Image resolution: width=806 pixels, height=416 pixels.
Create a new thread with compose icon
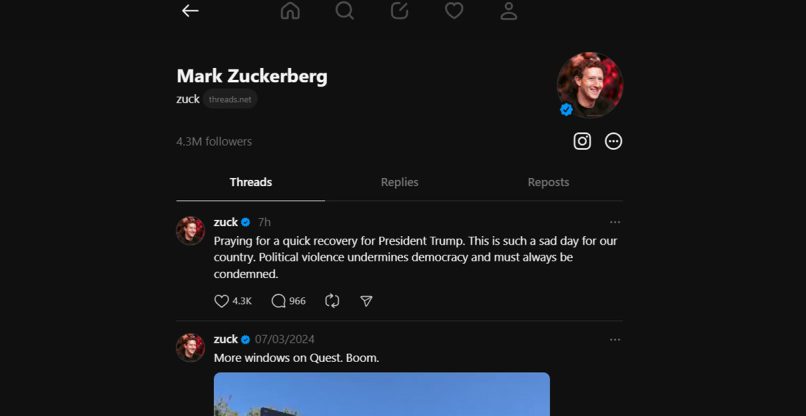click(399, 11)
